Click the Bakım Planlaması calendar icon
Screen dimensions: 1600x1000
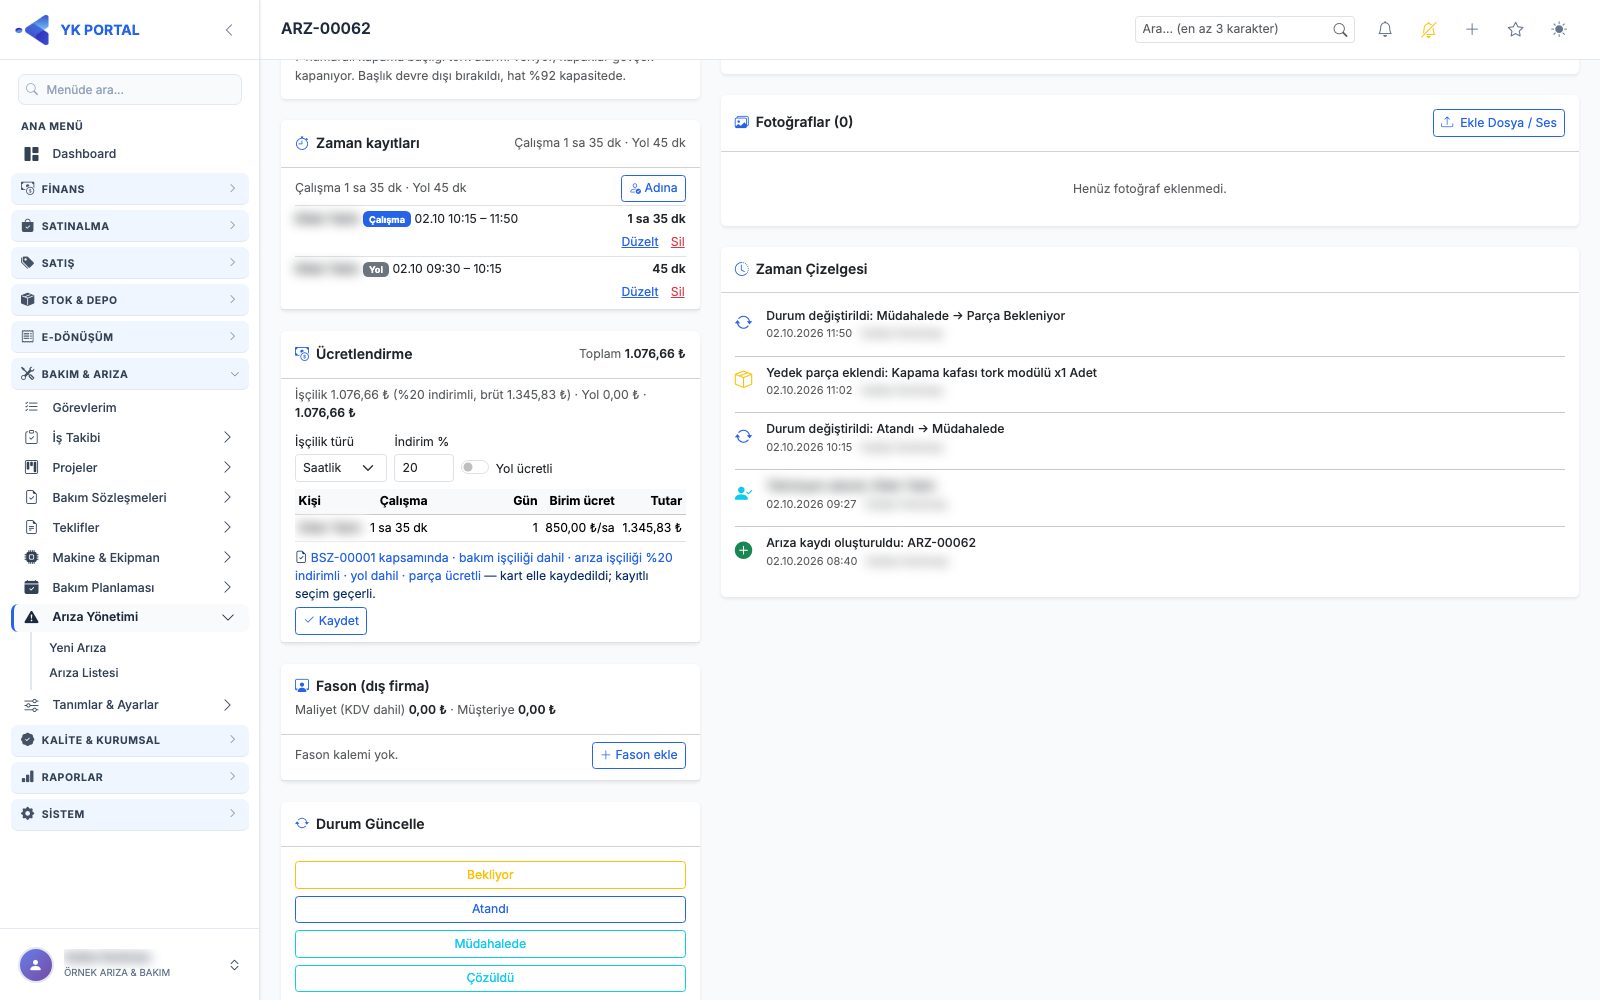tap(32, 588)
